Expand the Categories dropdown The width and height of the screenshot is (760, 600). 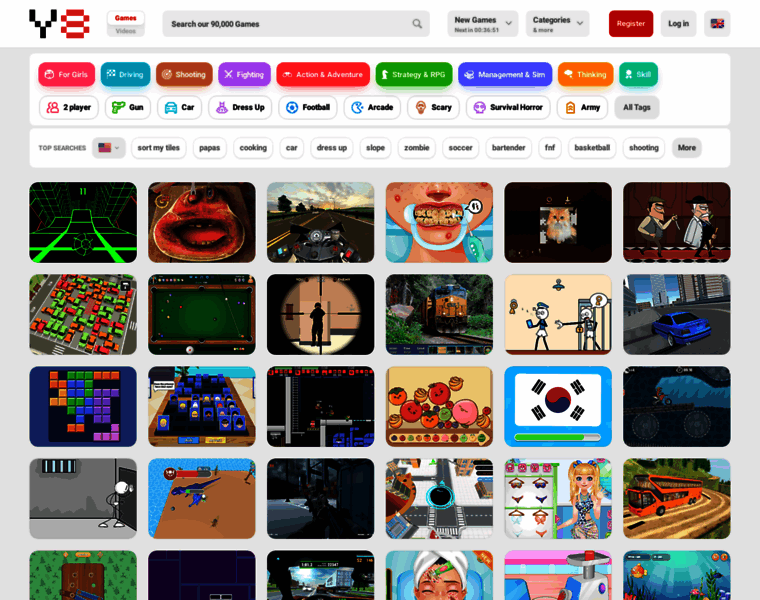pos(557,24)
